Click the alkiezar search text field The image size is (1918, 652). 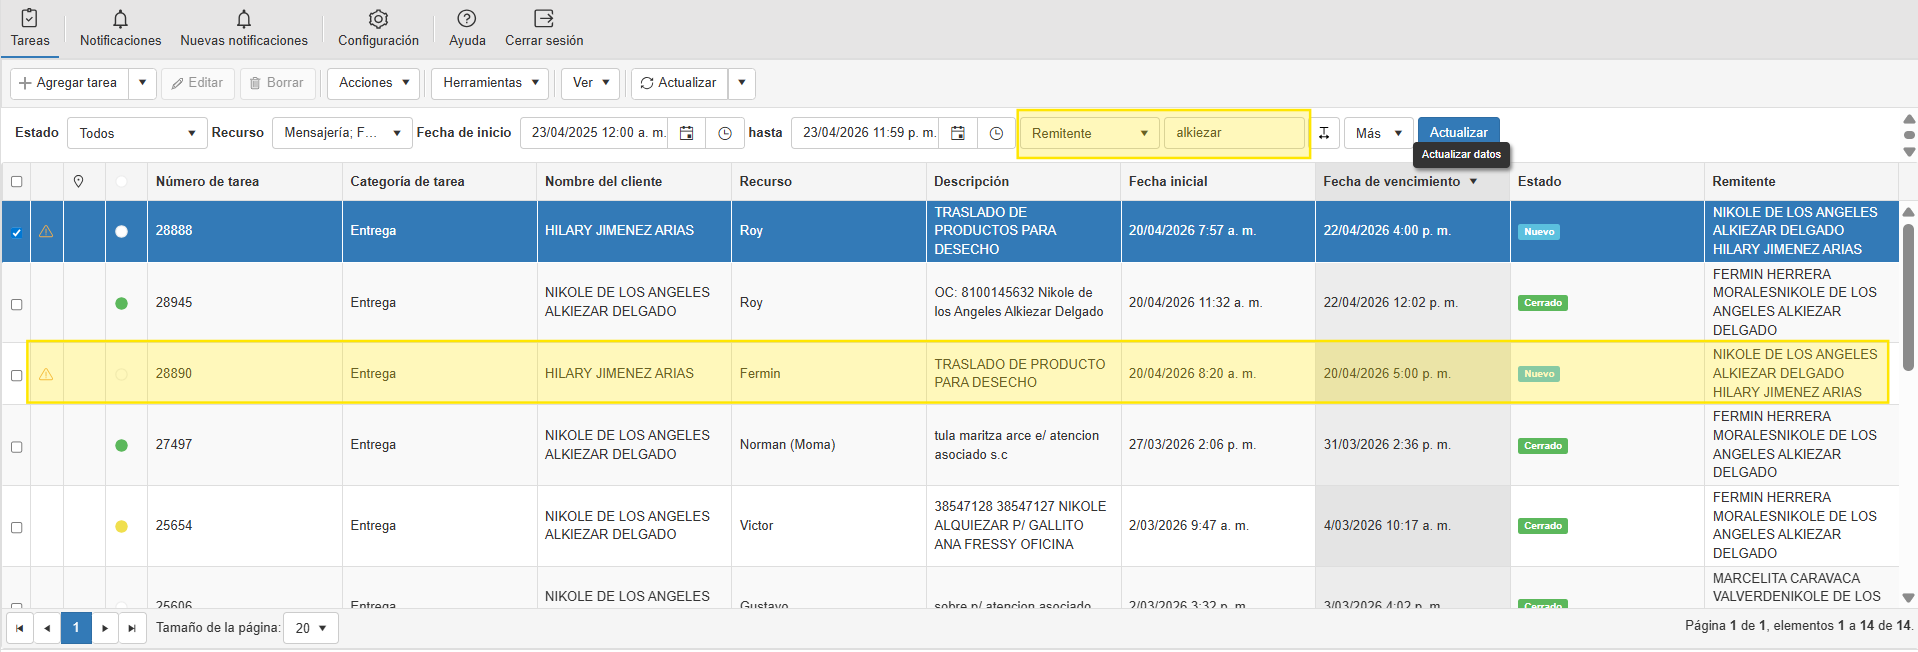[x=1234, y=133]
